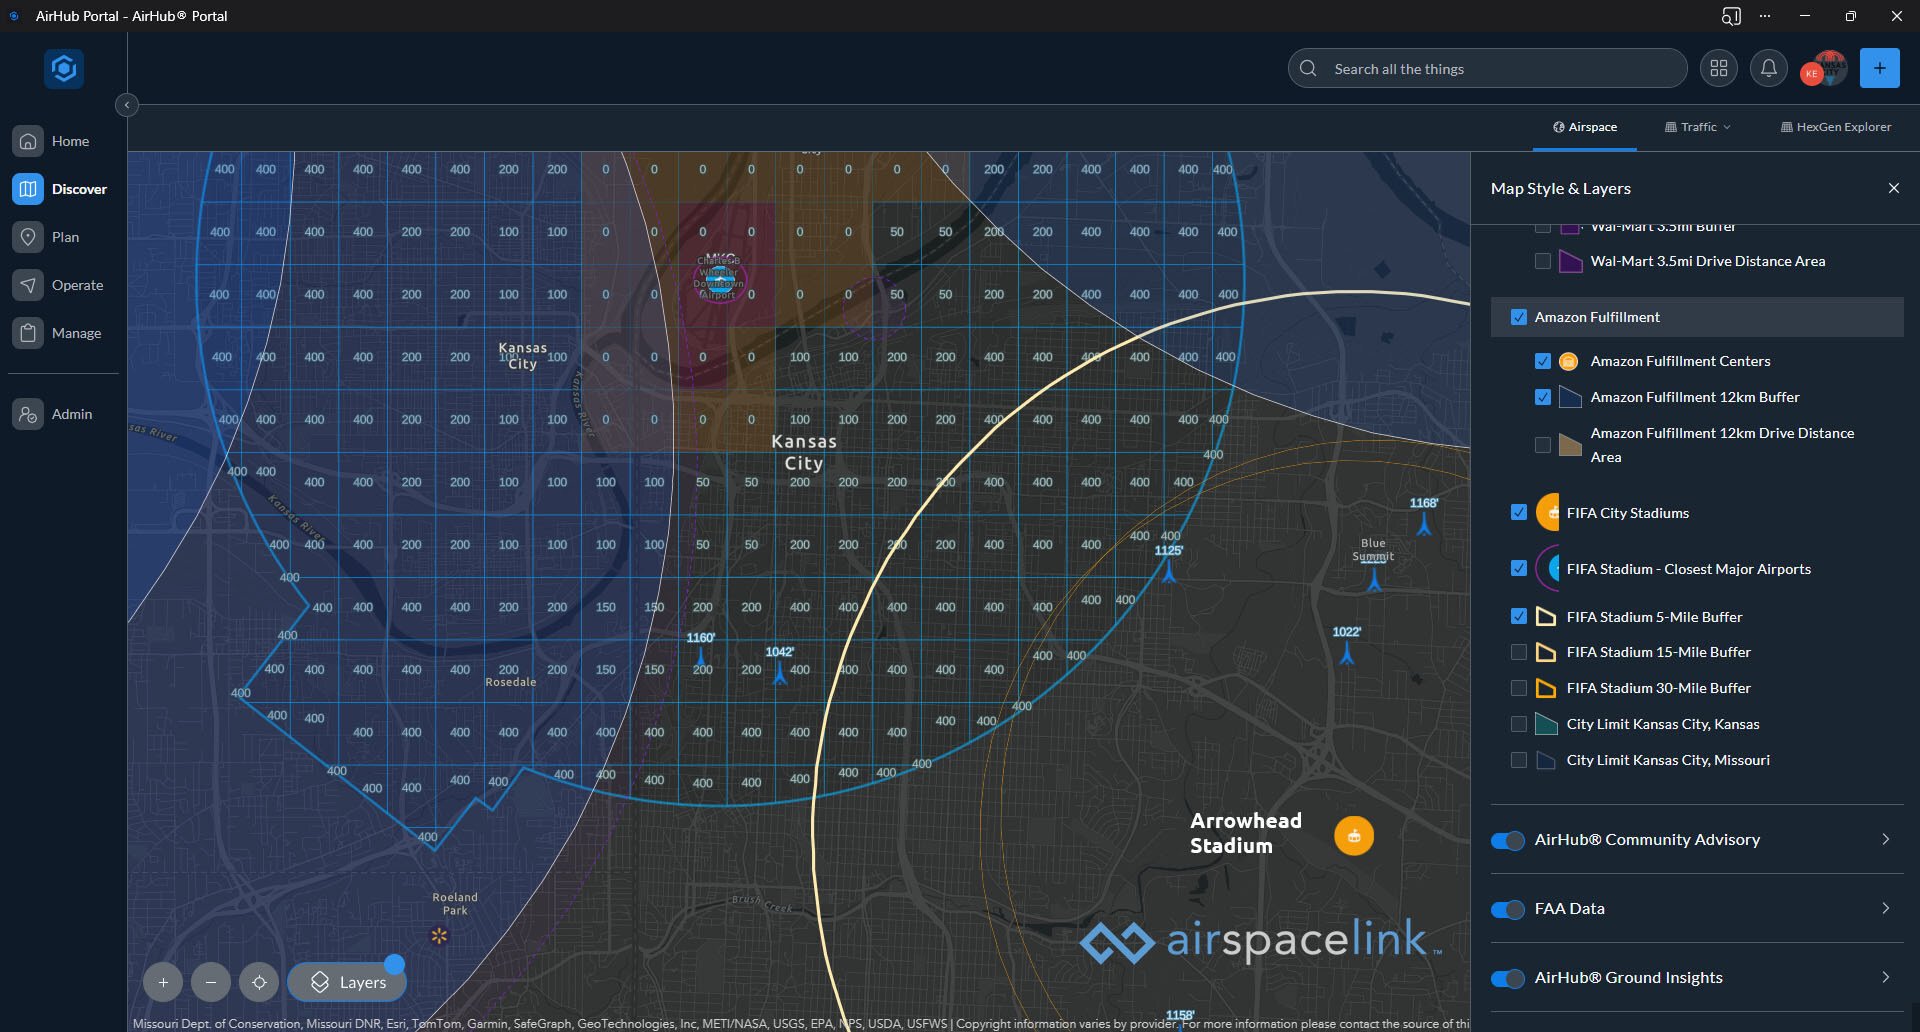Image resolution: width=1920 pixels, height=1032 pixels.
Task: Open the Admin user icon
Action: coord(28,414)
